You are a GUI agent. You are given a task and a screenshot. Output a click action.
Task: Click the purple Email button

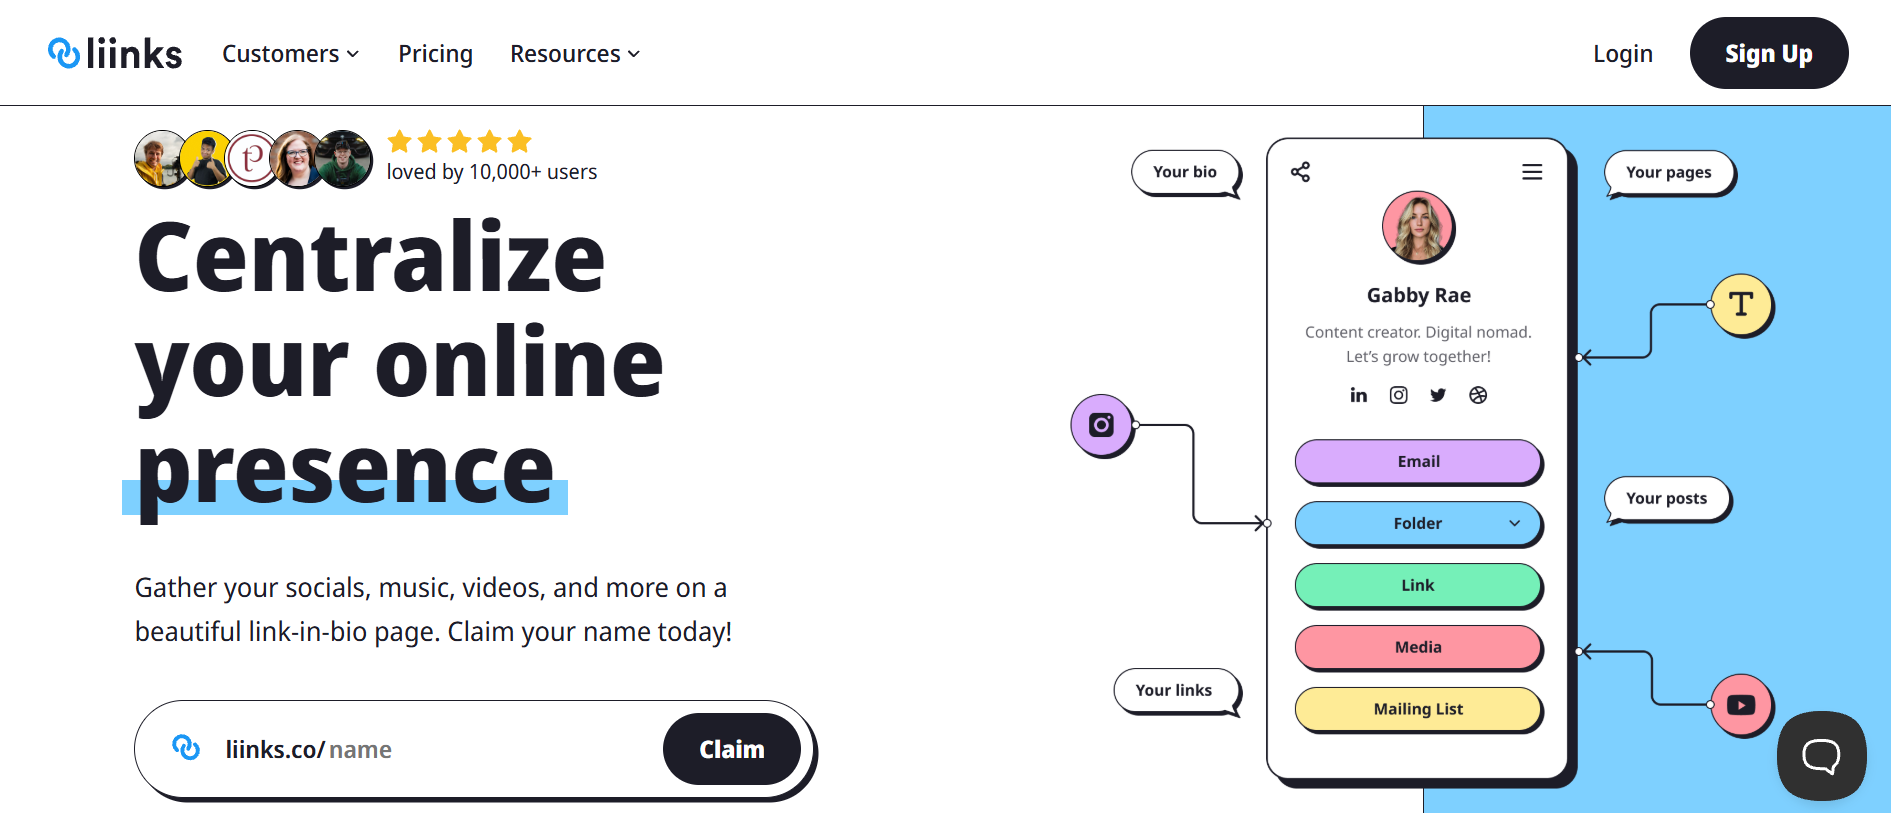1418,461
